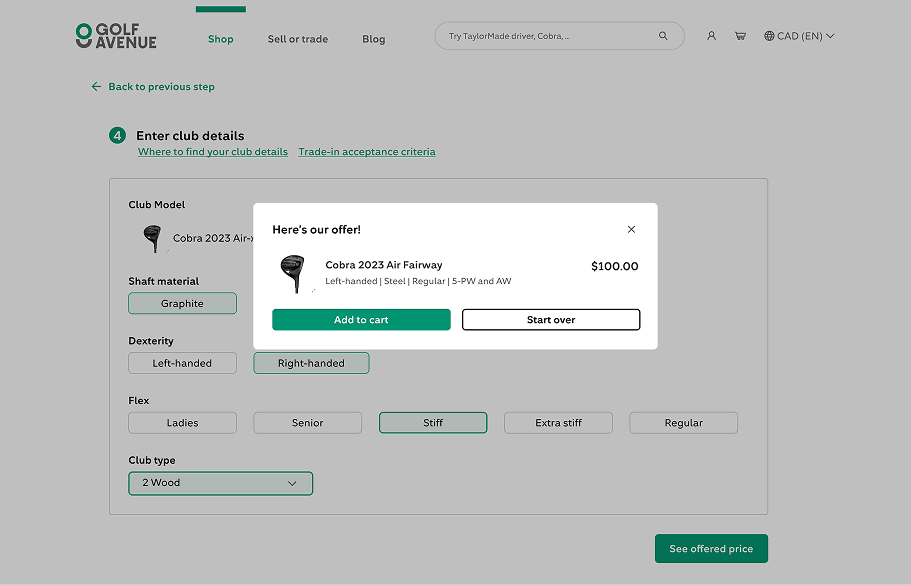911x585 pixels.
Task: Open the user account icon
Action: (x=711, y=36)
